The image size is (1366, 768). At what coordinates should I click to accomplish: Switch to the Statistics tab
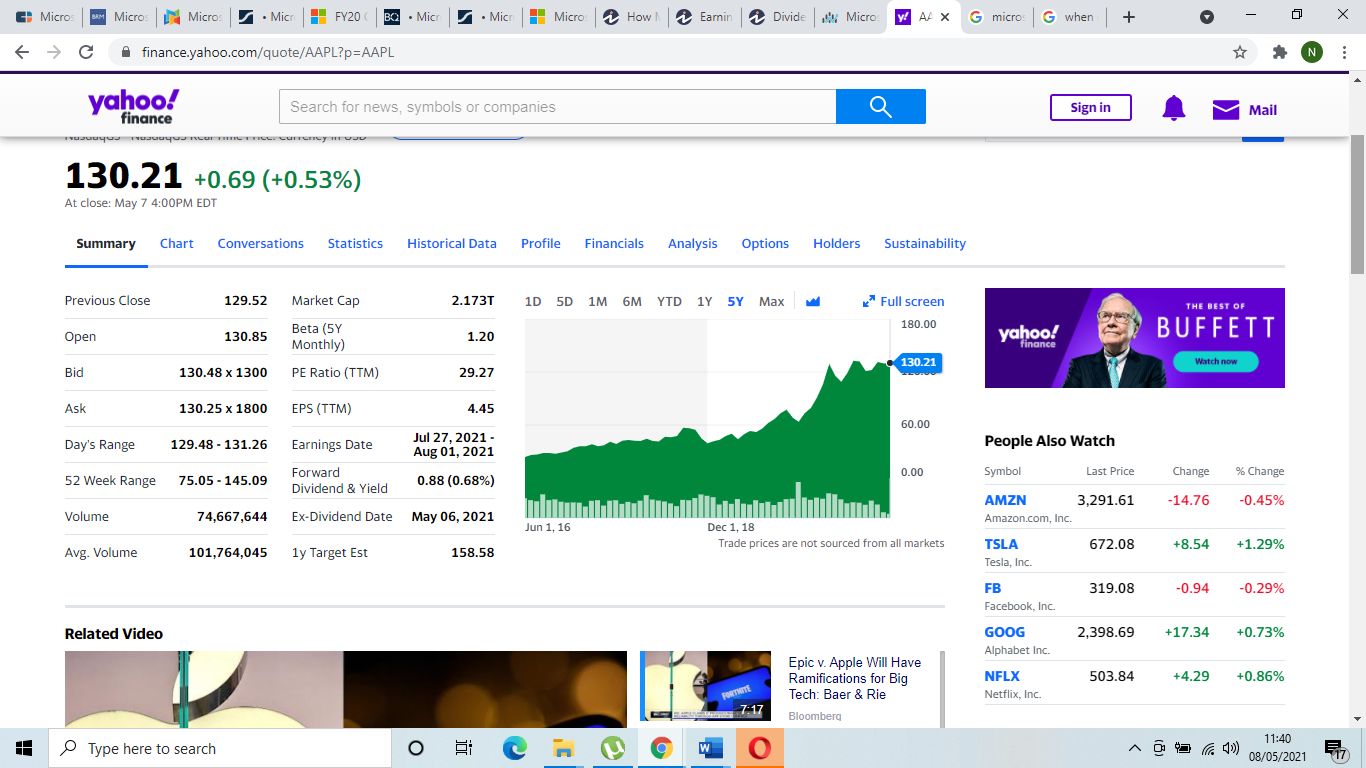tap(355, 243)
